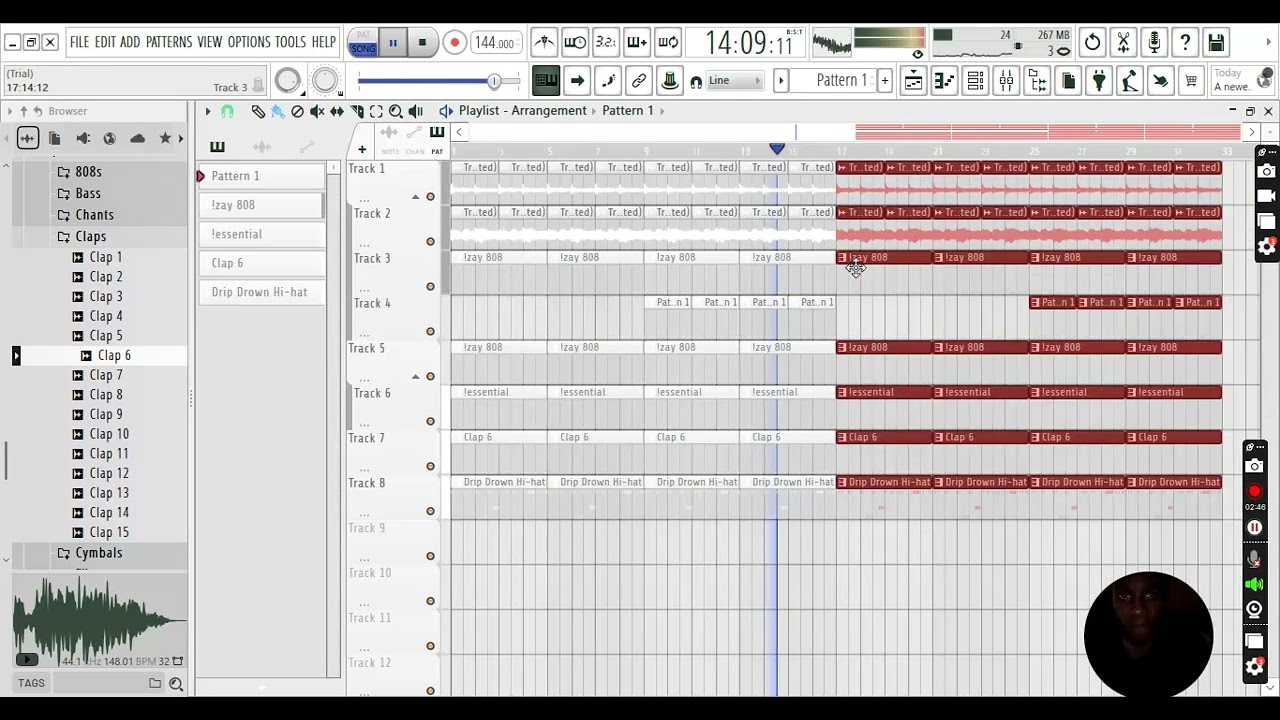
Task: Click the hat stamp icon
Action: (x=670, y=81)
